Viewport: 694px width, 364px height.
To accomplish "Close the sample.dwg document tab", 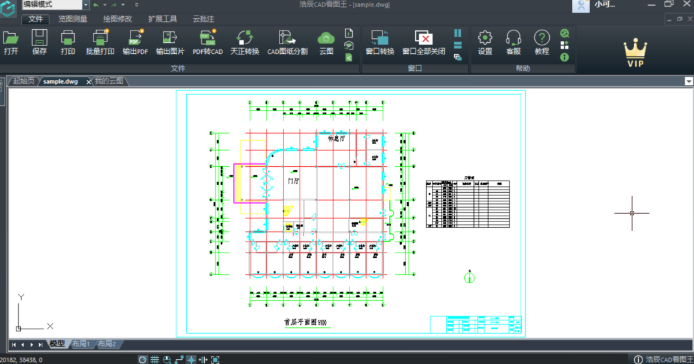I will (89, 81).
